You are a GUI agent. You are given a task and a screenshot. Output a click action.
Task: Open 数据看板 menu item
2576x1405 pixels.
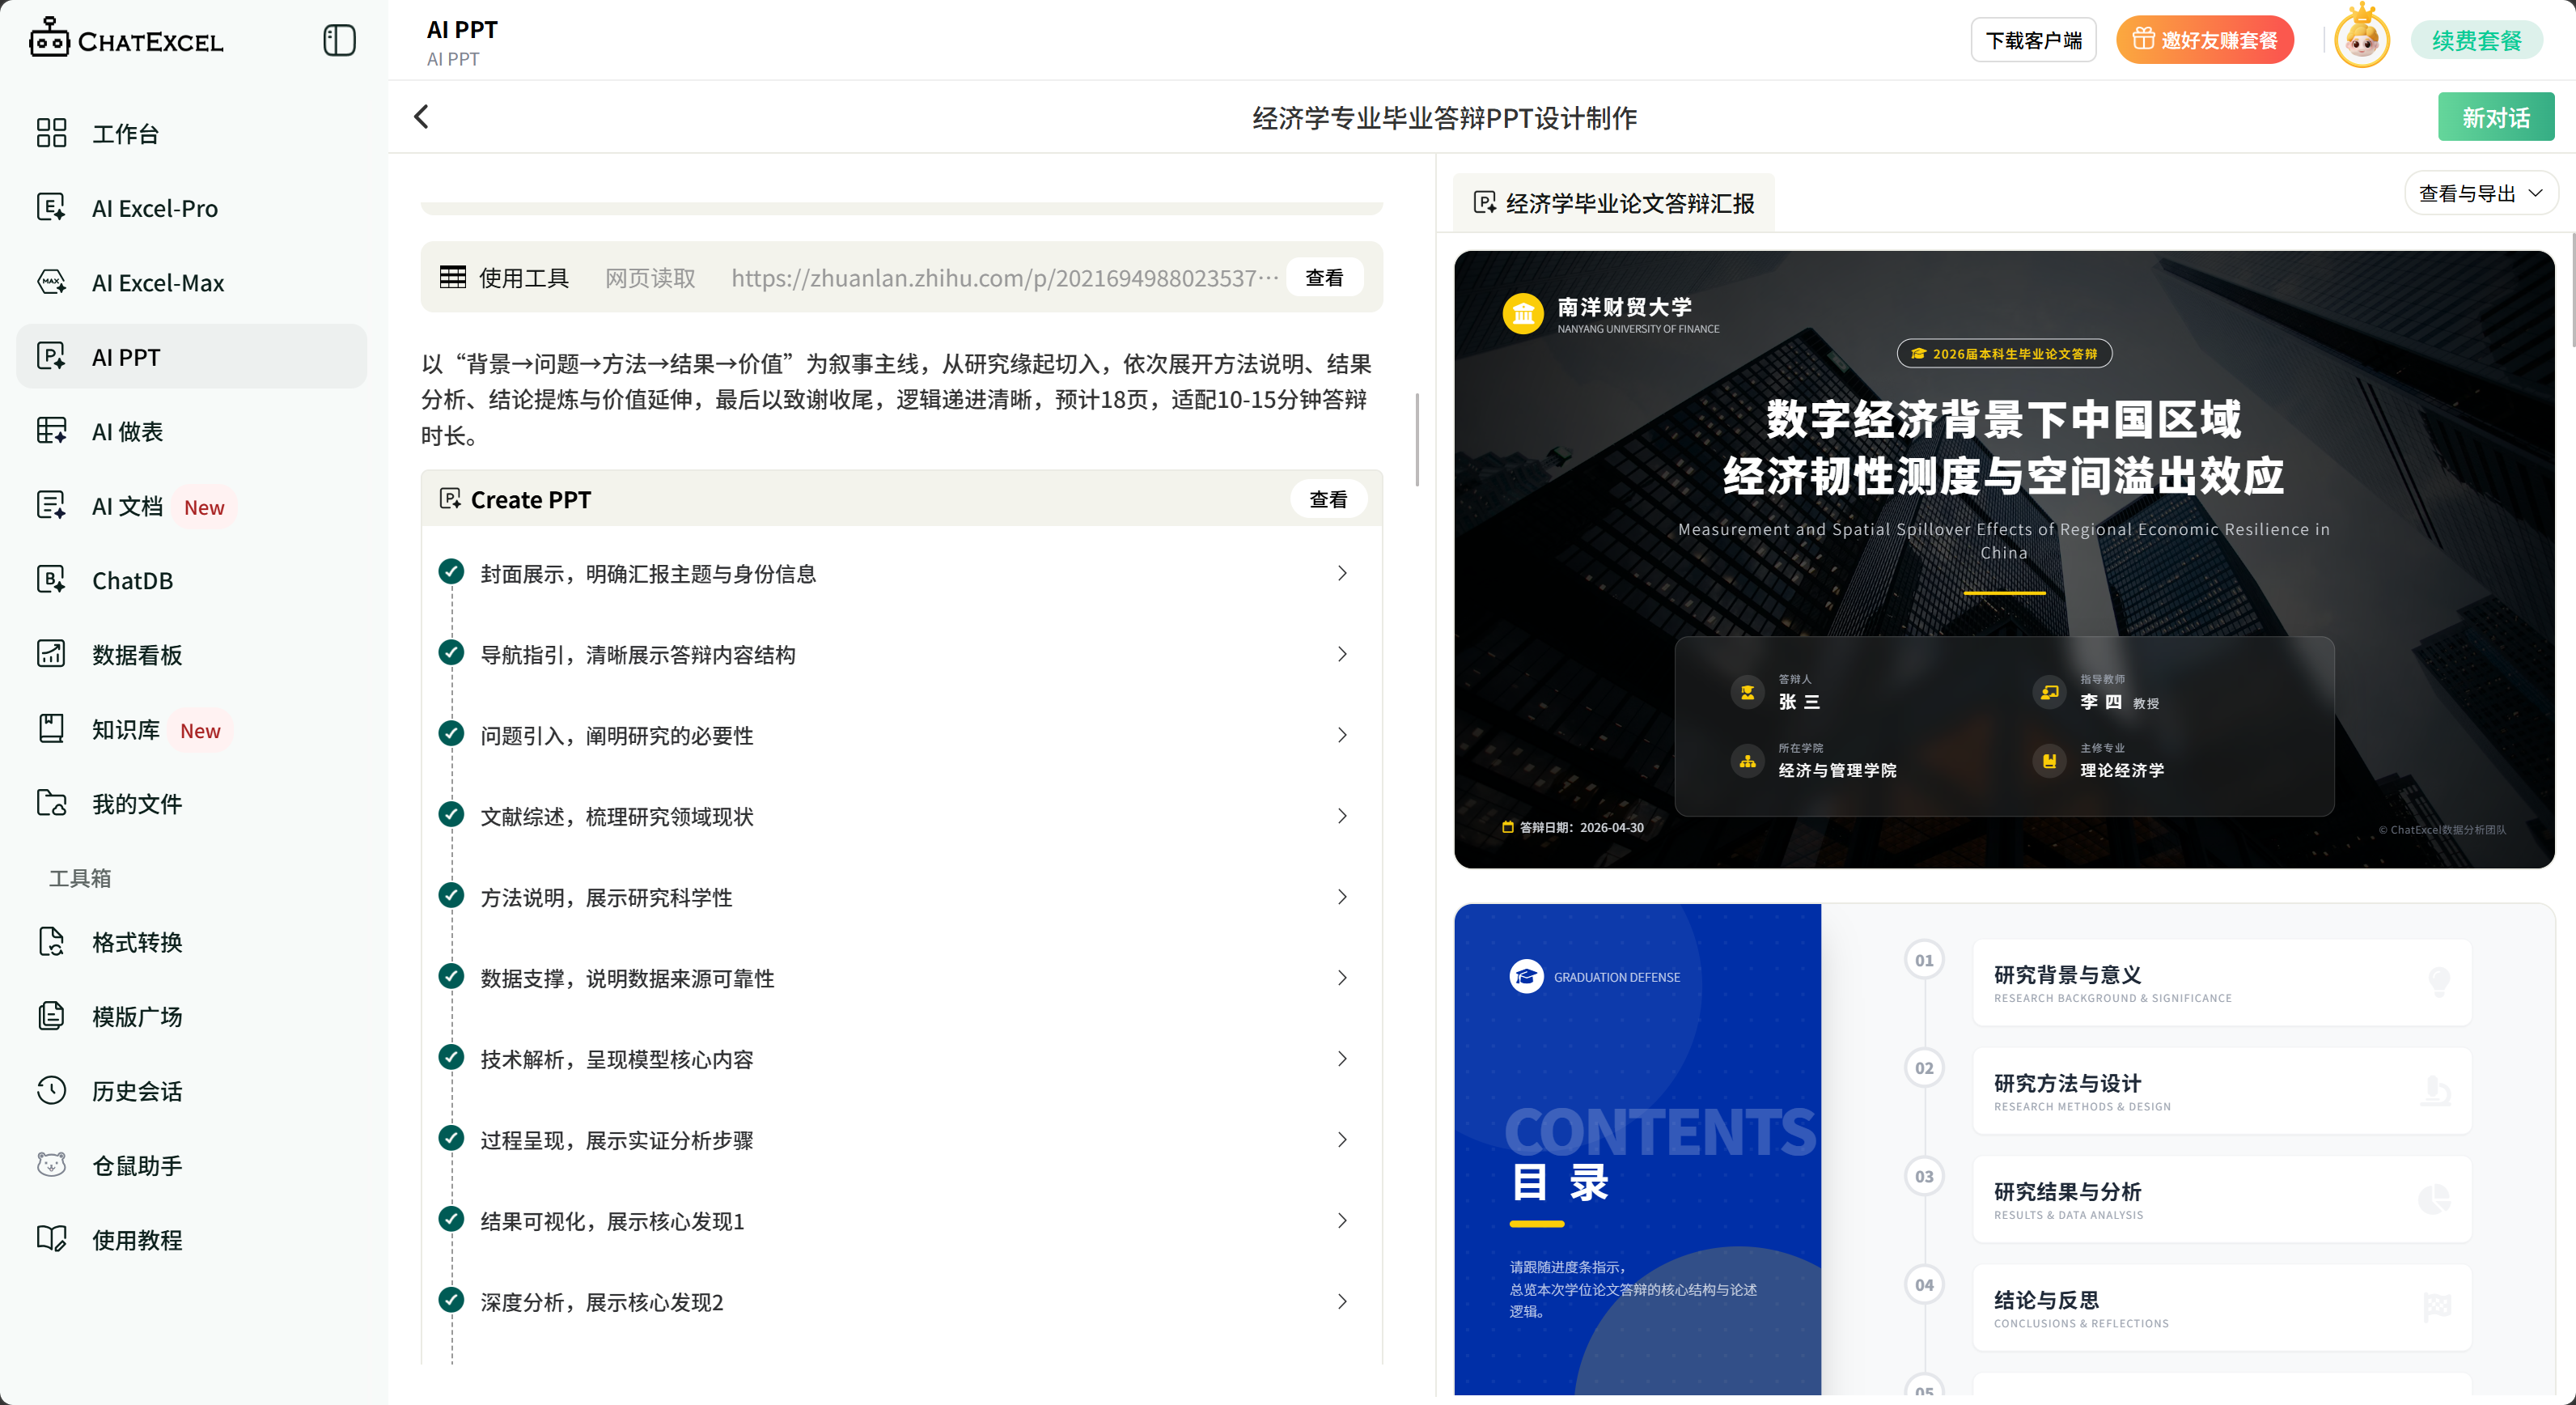point(191,654)
